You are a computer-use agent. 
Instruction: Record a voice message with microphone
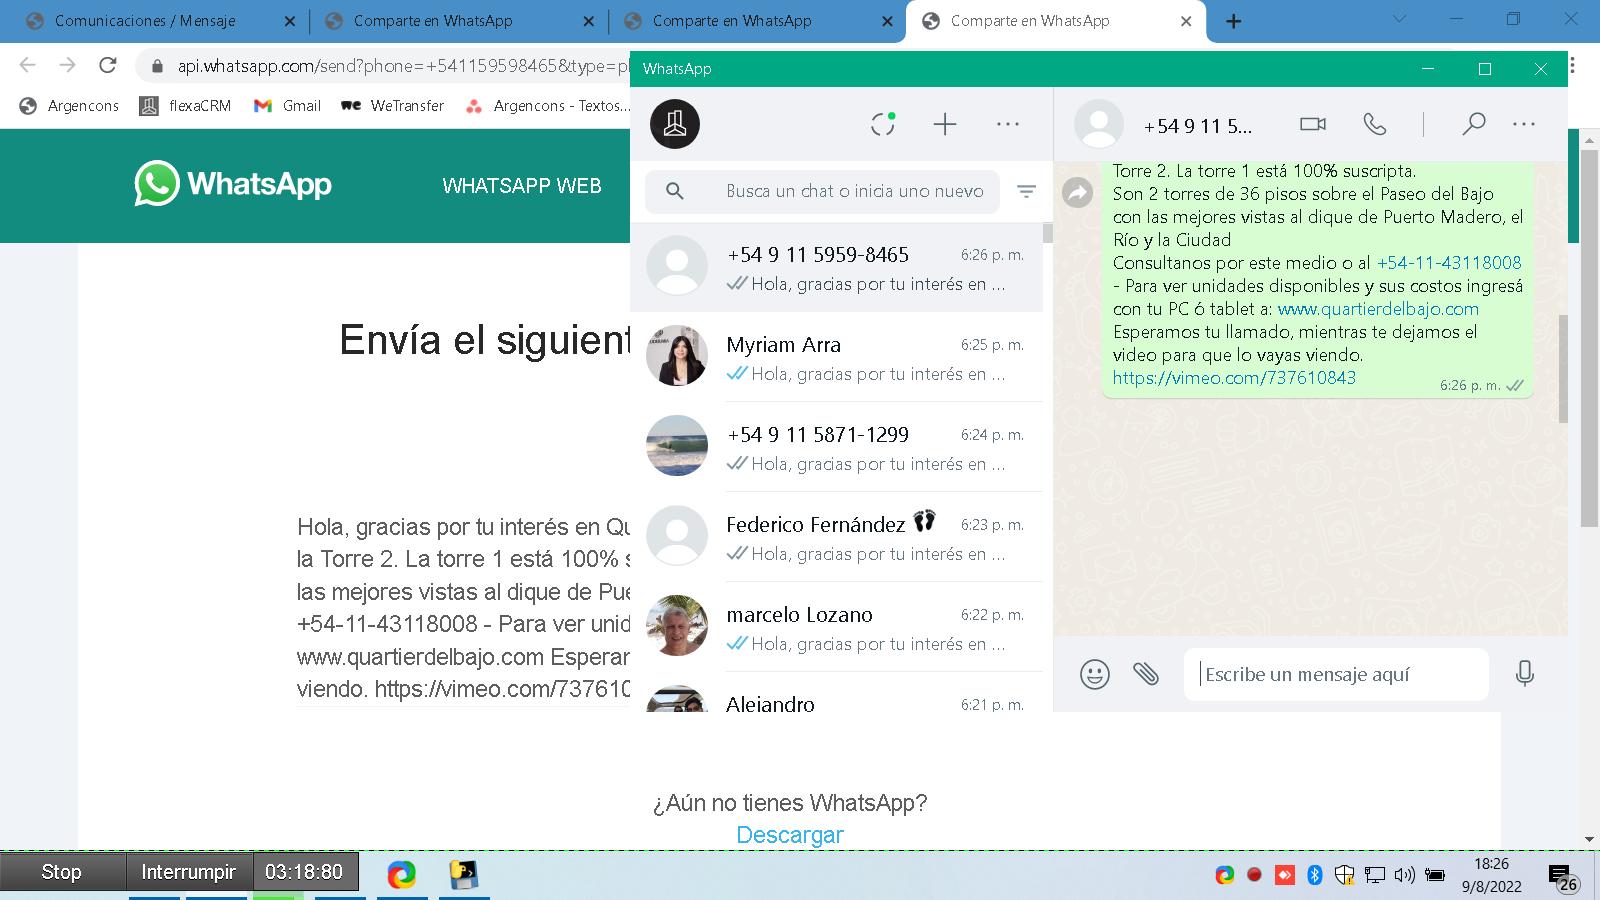pos(1525,674)
